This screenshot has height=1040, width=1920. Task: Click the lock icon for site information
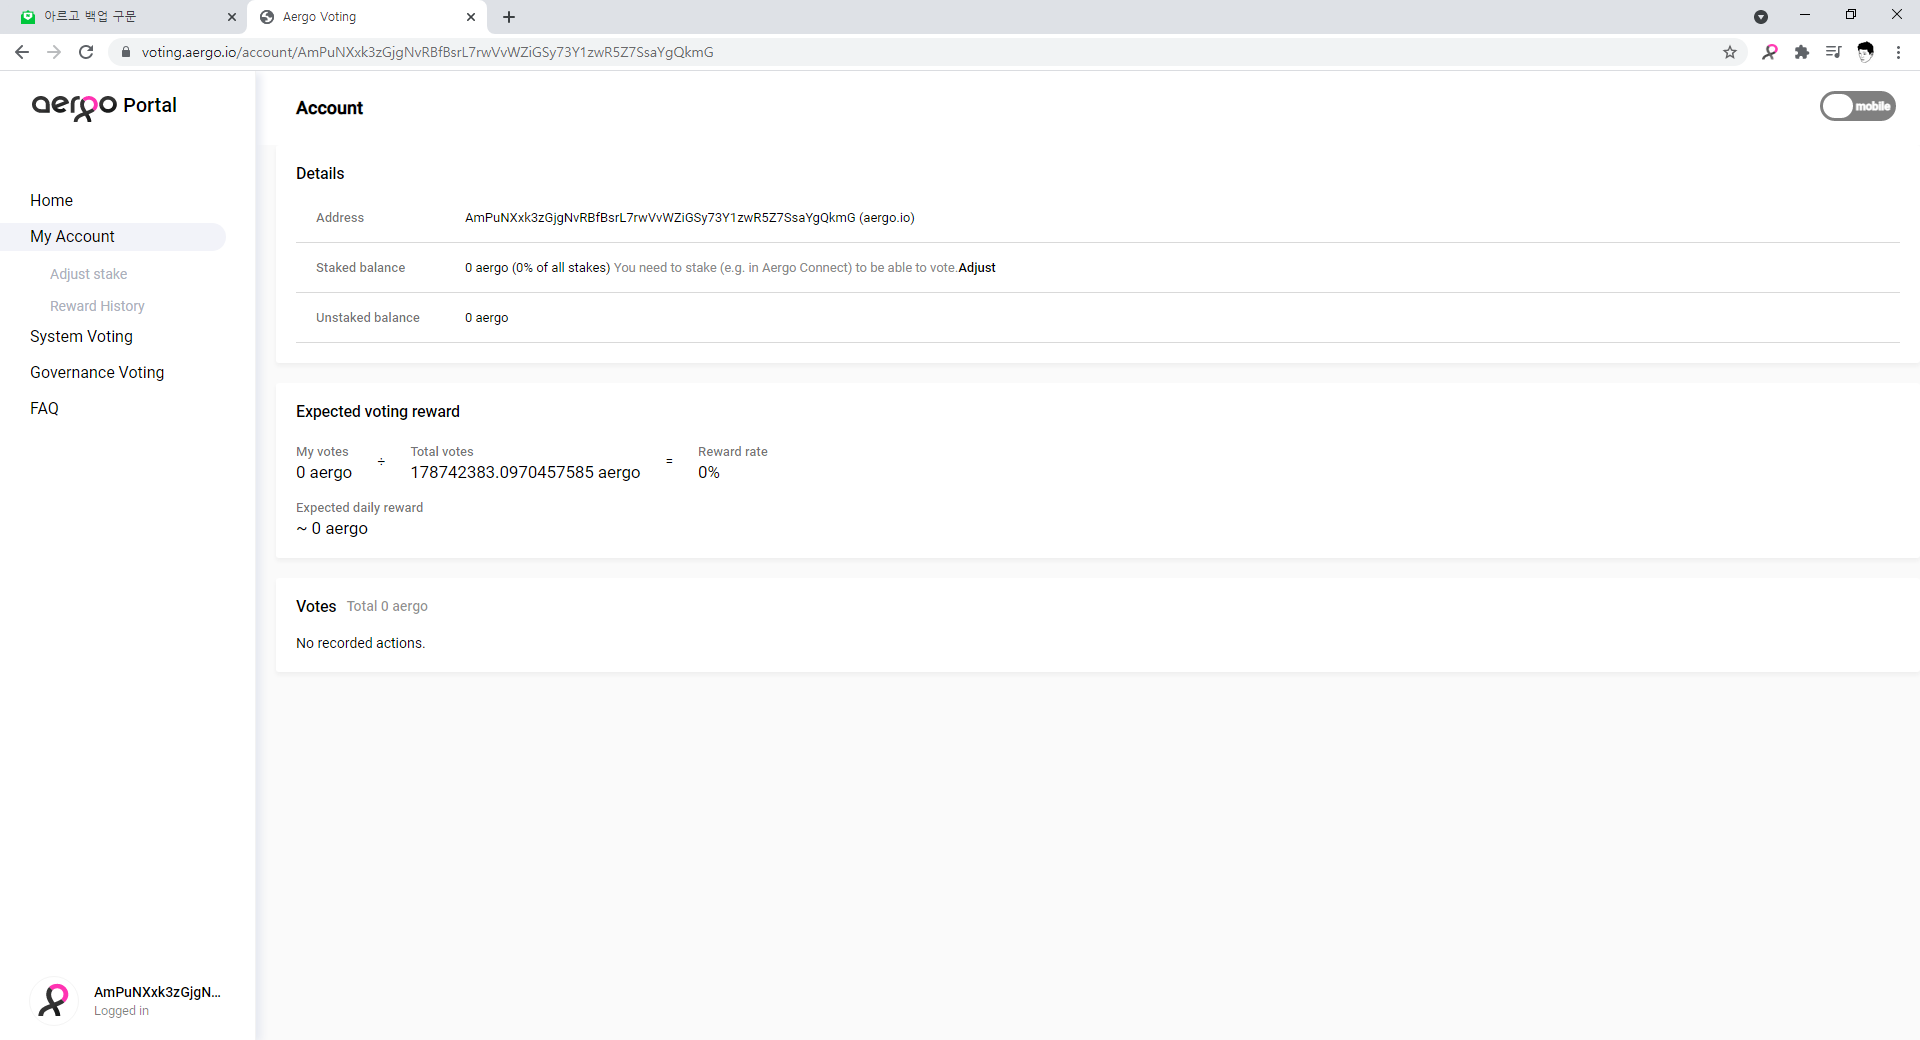pyautogui.click(x=126, y=52)
